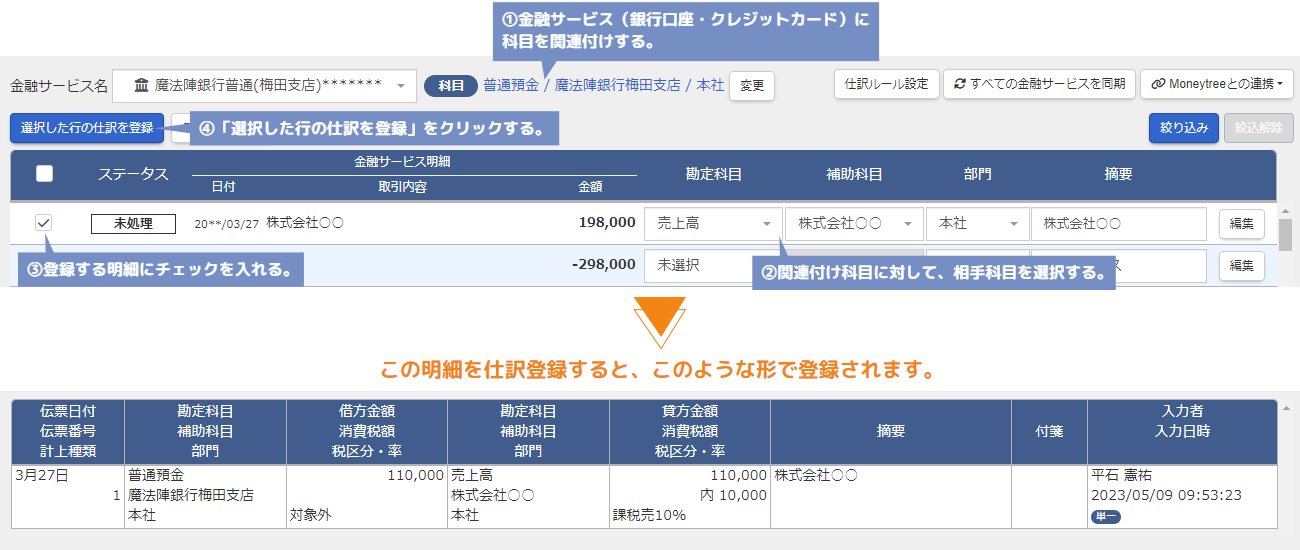Screen dimensions: 1300x550
Task: Uncheck the checkbox for the 198,000 row
Action: click(x=44, y=223)
